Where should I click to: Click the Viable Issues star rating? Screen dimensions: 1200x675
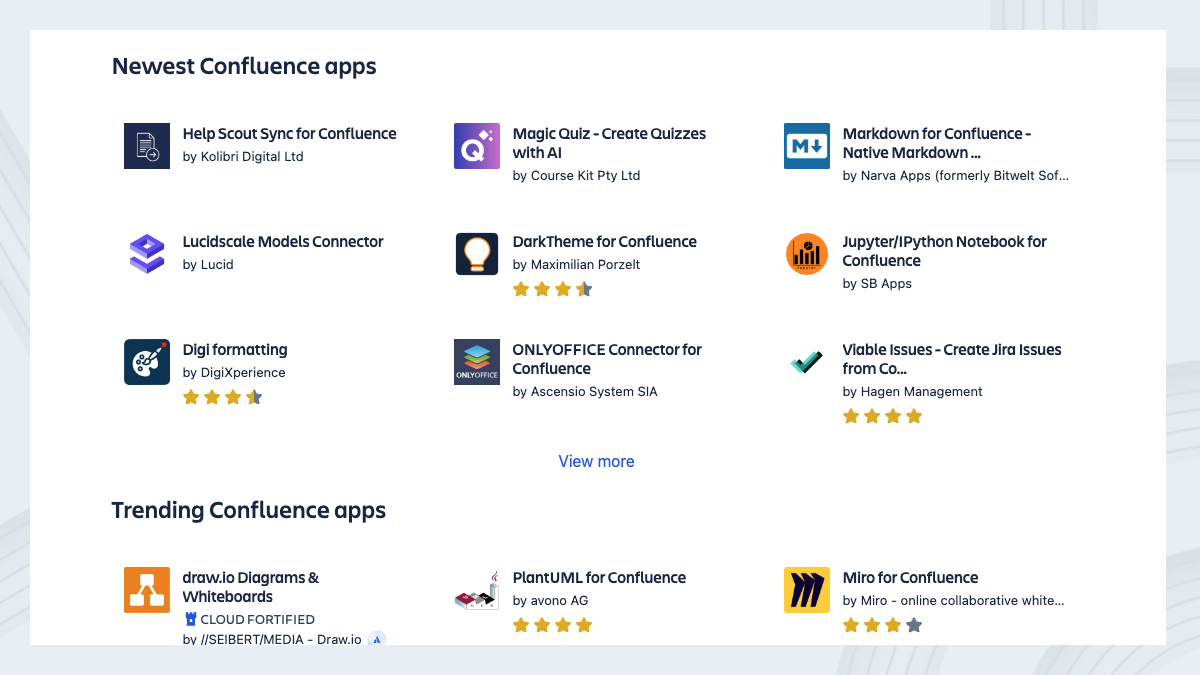click(x=883, y=416)
